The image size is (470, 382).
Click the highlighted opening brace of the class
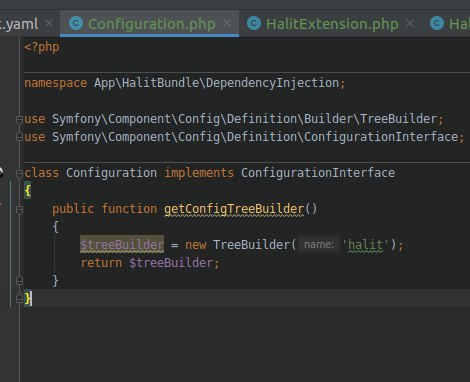click(28, 191)
